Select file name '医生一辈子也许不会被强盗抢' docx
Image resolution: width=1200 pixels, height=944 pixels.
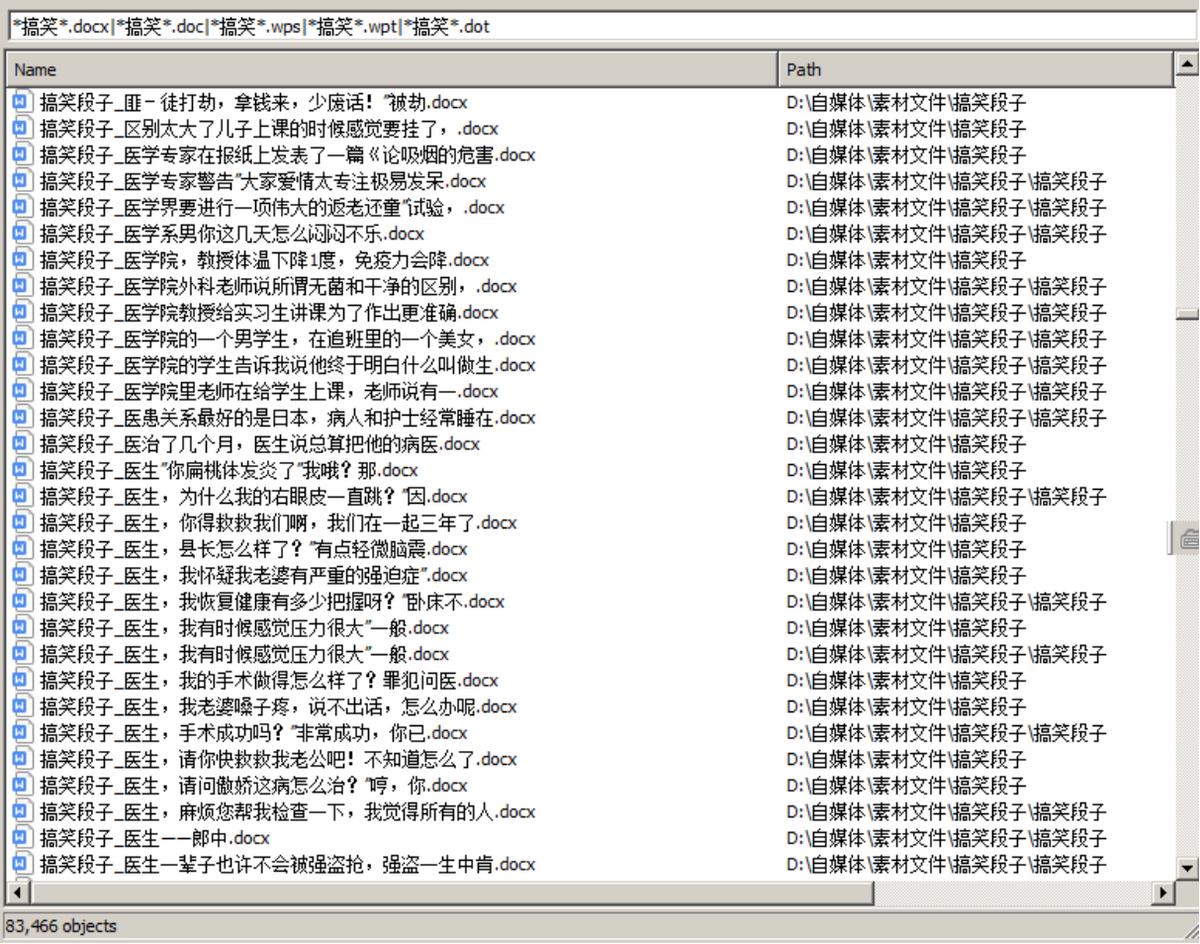(x=288, y=864)
